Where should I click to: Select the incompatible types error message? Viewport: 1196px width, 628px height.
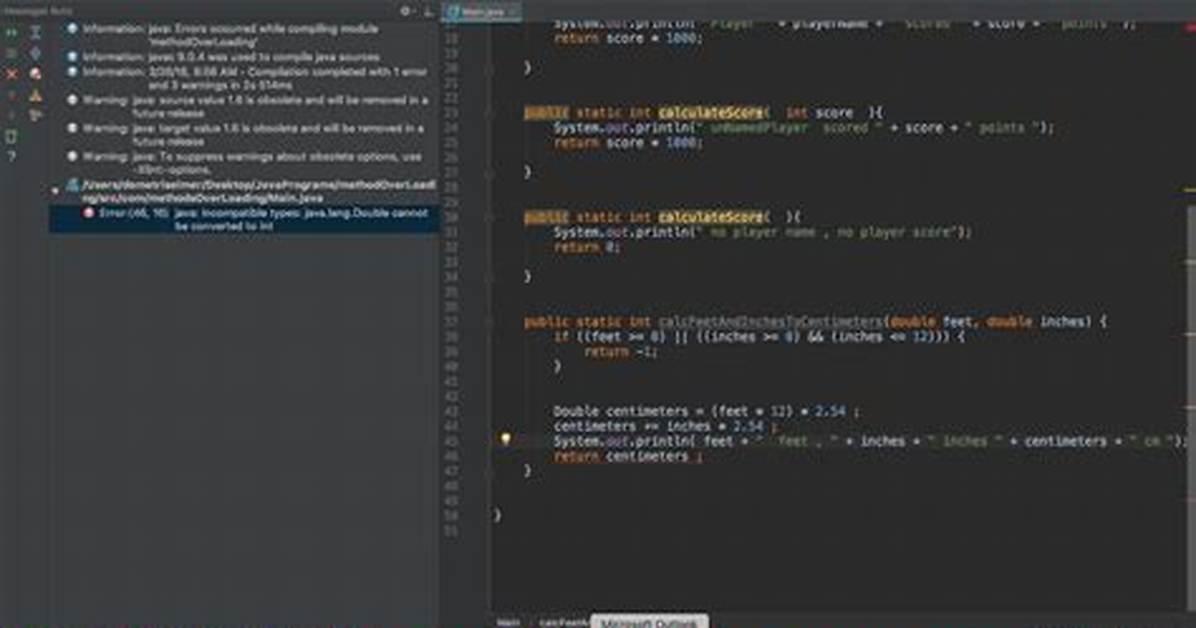point(244,219)
